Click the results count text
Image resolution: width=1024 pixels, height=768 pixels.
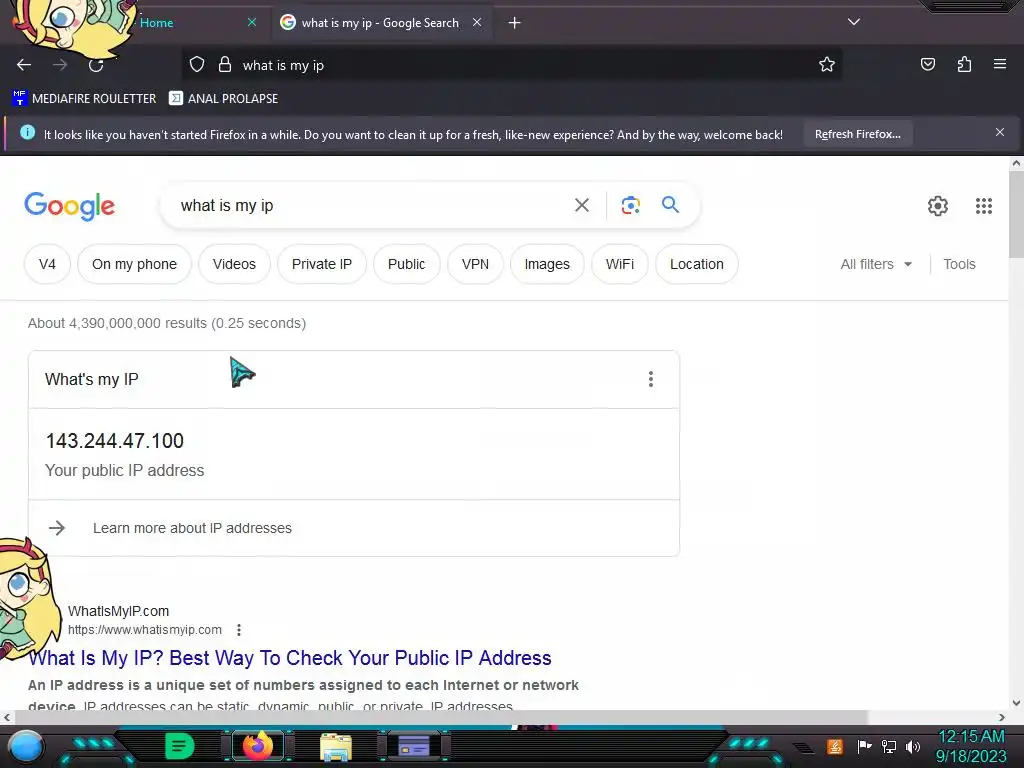coord(167,323)
